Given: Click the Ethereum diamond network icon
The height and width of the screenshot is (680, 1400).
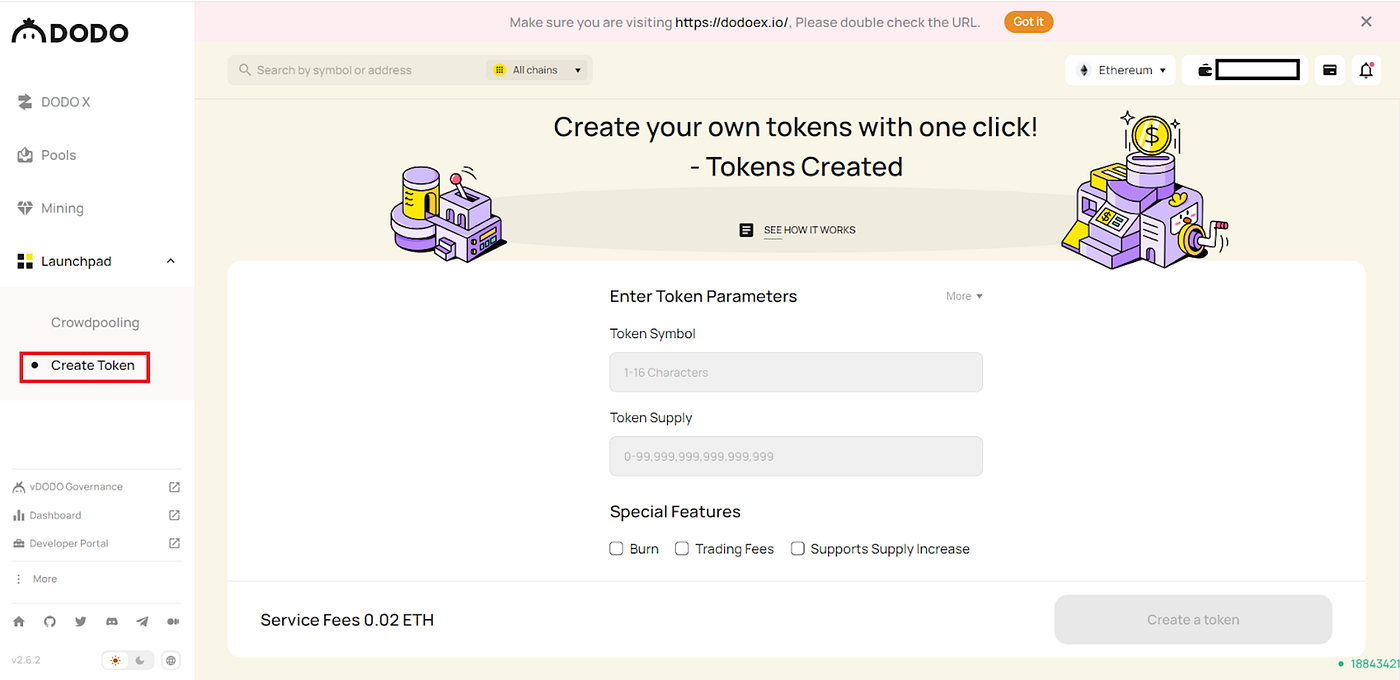Looking at the screenshot, I should pos(1084,70).
